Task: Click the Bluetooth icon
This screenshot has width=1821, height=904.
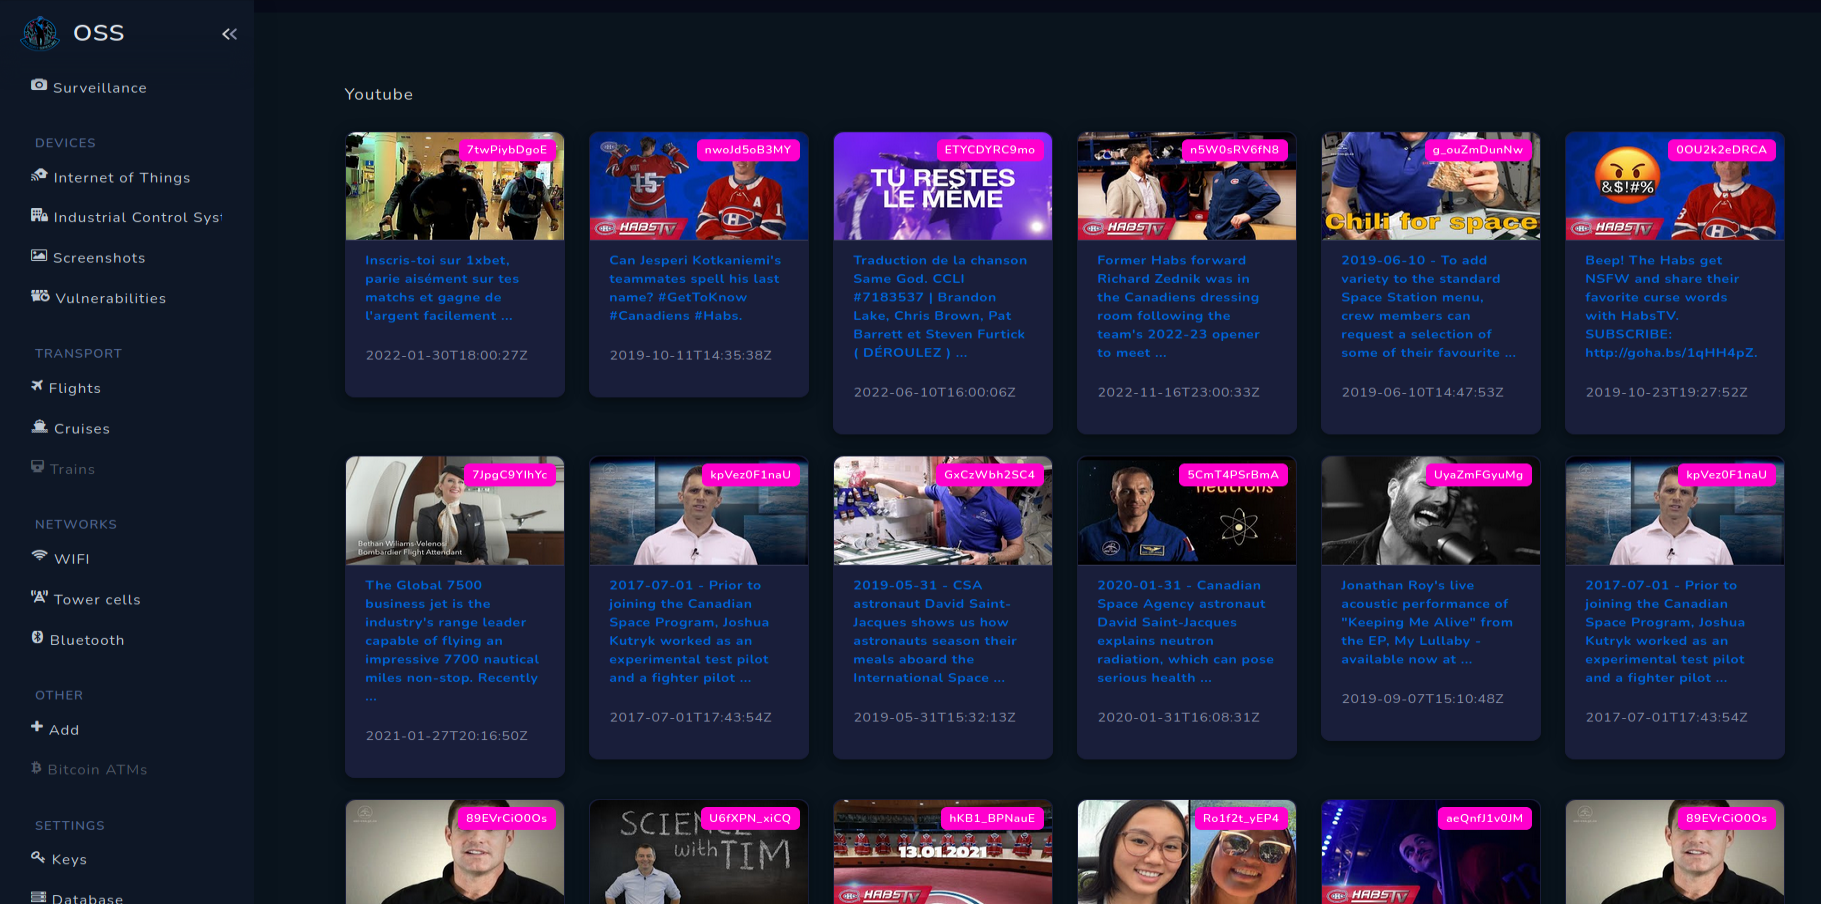Action: (x=37, y=638)
